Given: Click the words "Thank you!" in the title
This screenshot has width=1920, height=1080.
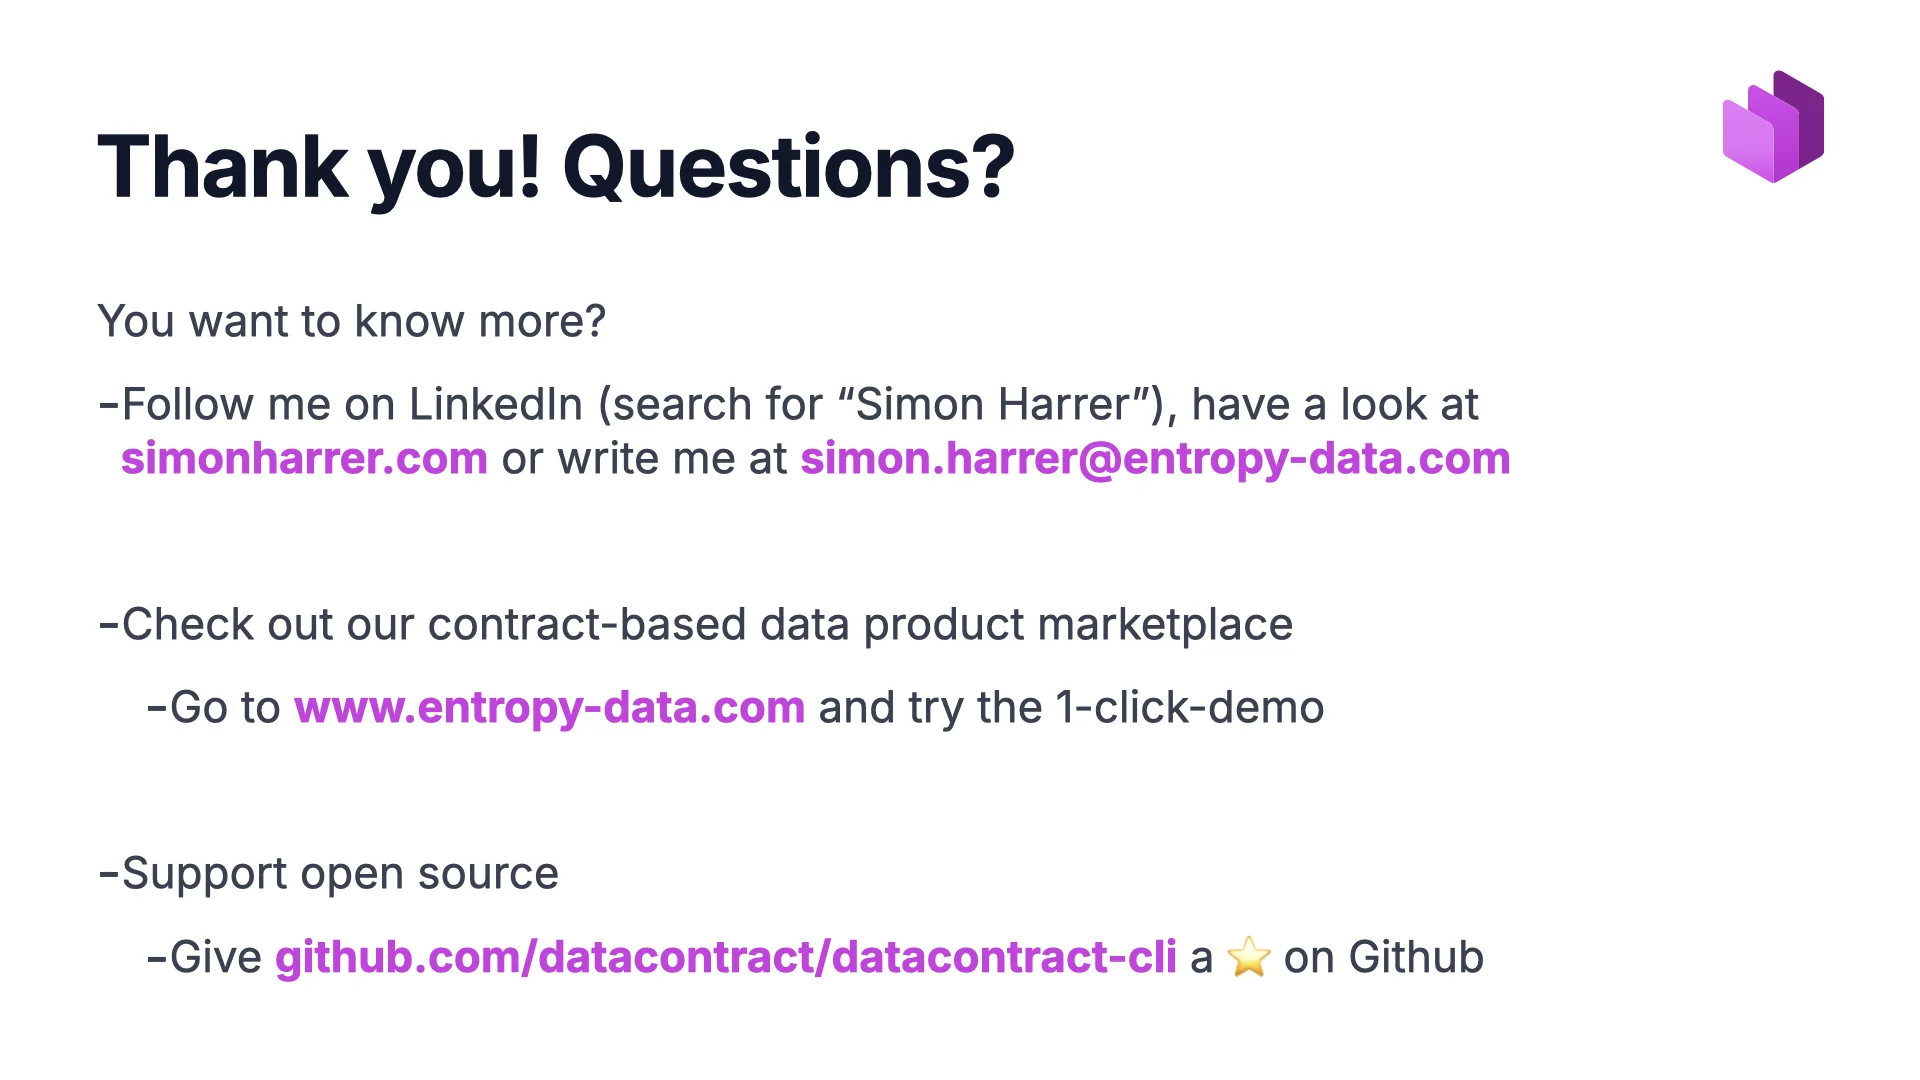Looking at the screenshot, I should (318, 167).
